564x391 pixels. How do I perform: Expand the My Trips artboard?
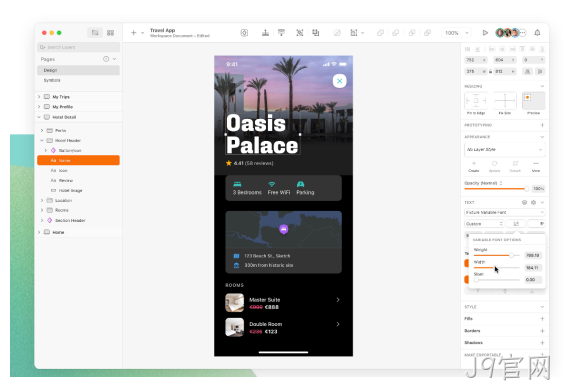point(39,97)
